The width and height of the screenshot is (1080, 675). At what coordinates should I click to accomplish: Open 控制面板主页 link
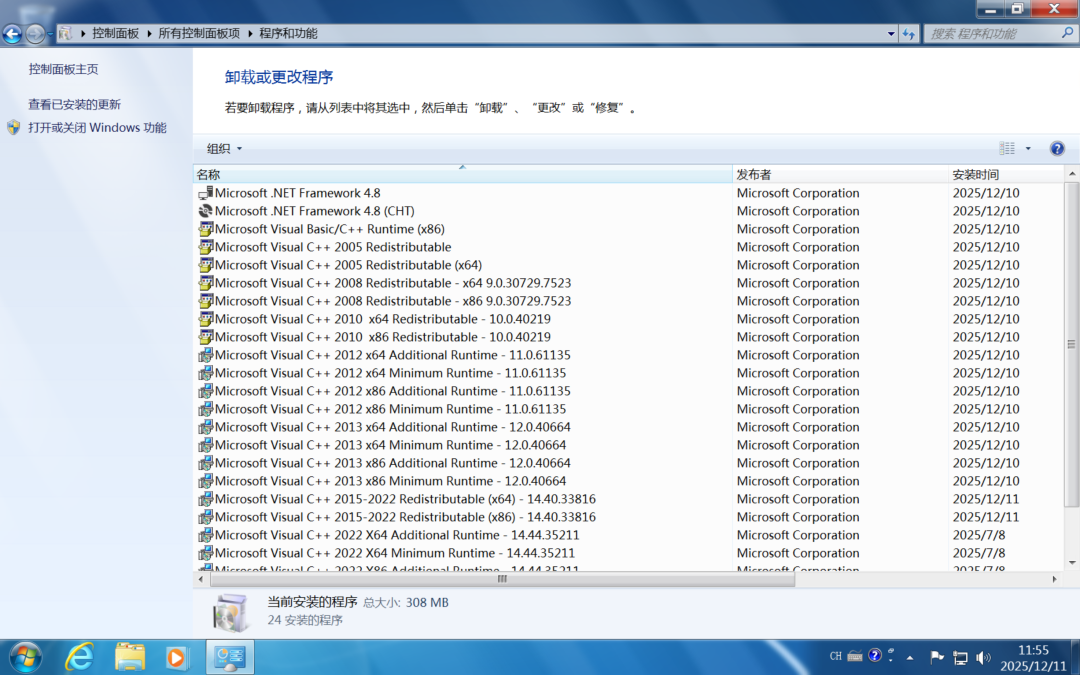63,69
